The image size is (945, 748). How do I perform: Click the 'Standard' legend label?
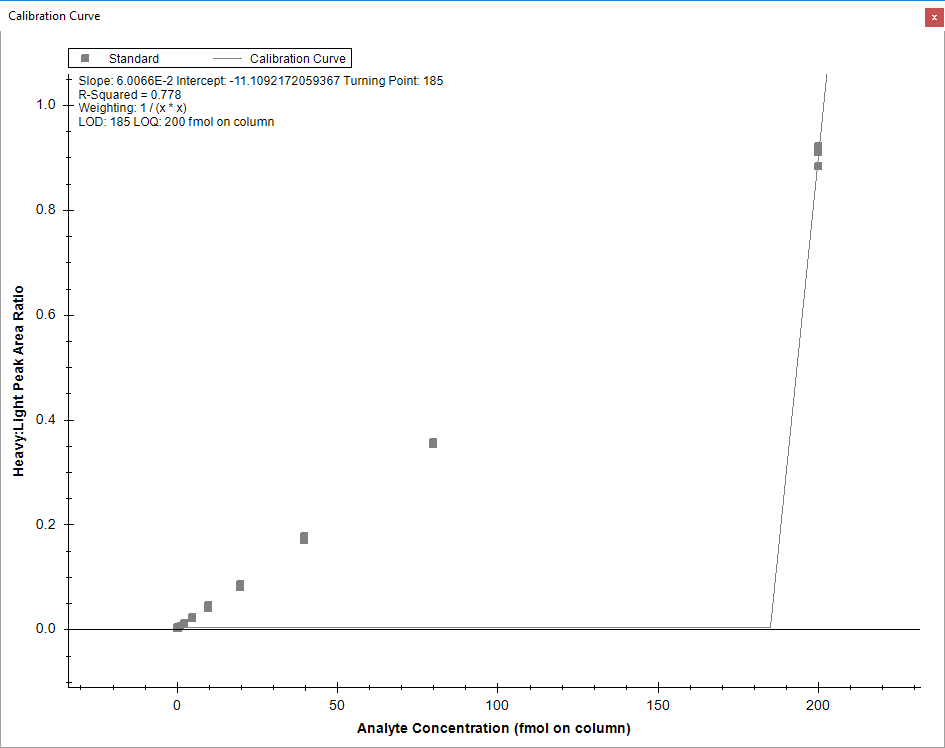[x=134, y=59]
